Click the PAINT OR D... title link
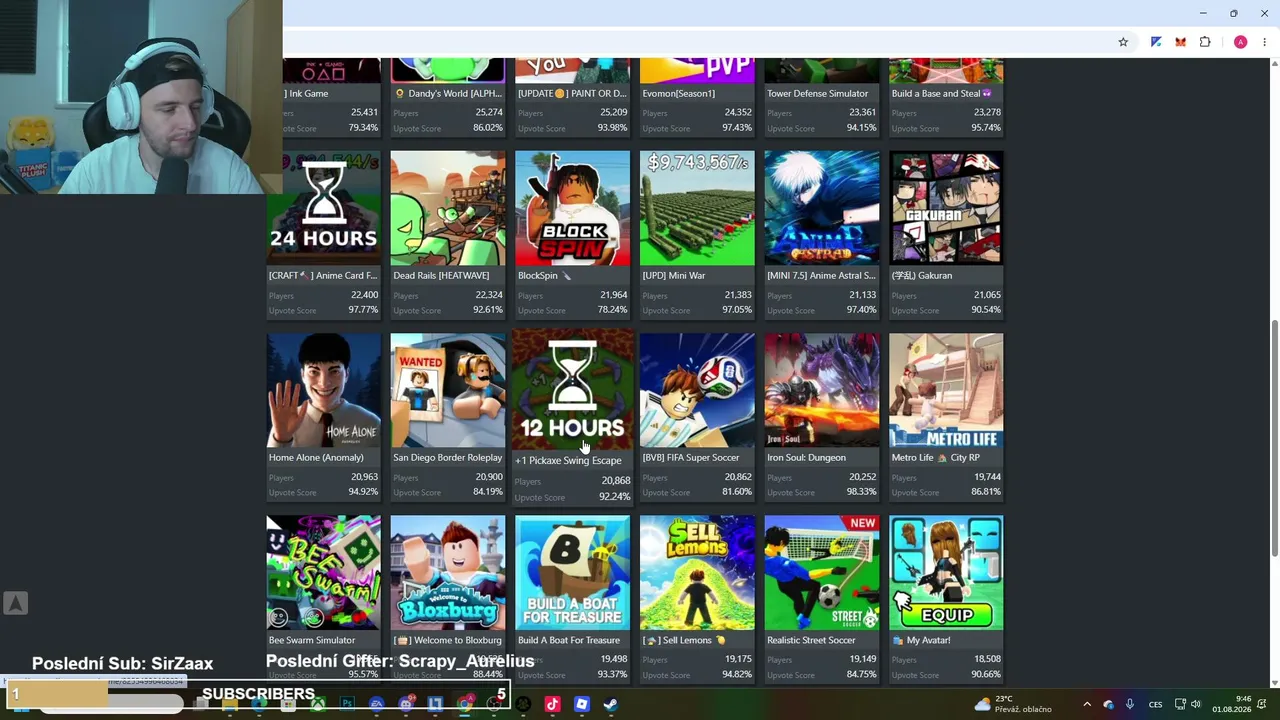 (x=572, y=93)
